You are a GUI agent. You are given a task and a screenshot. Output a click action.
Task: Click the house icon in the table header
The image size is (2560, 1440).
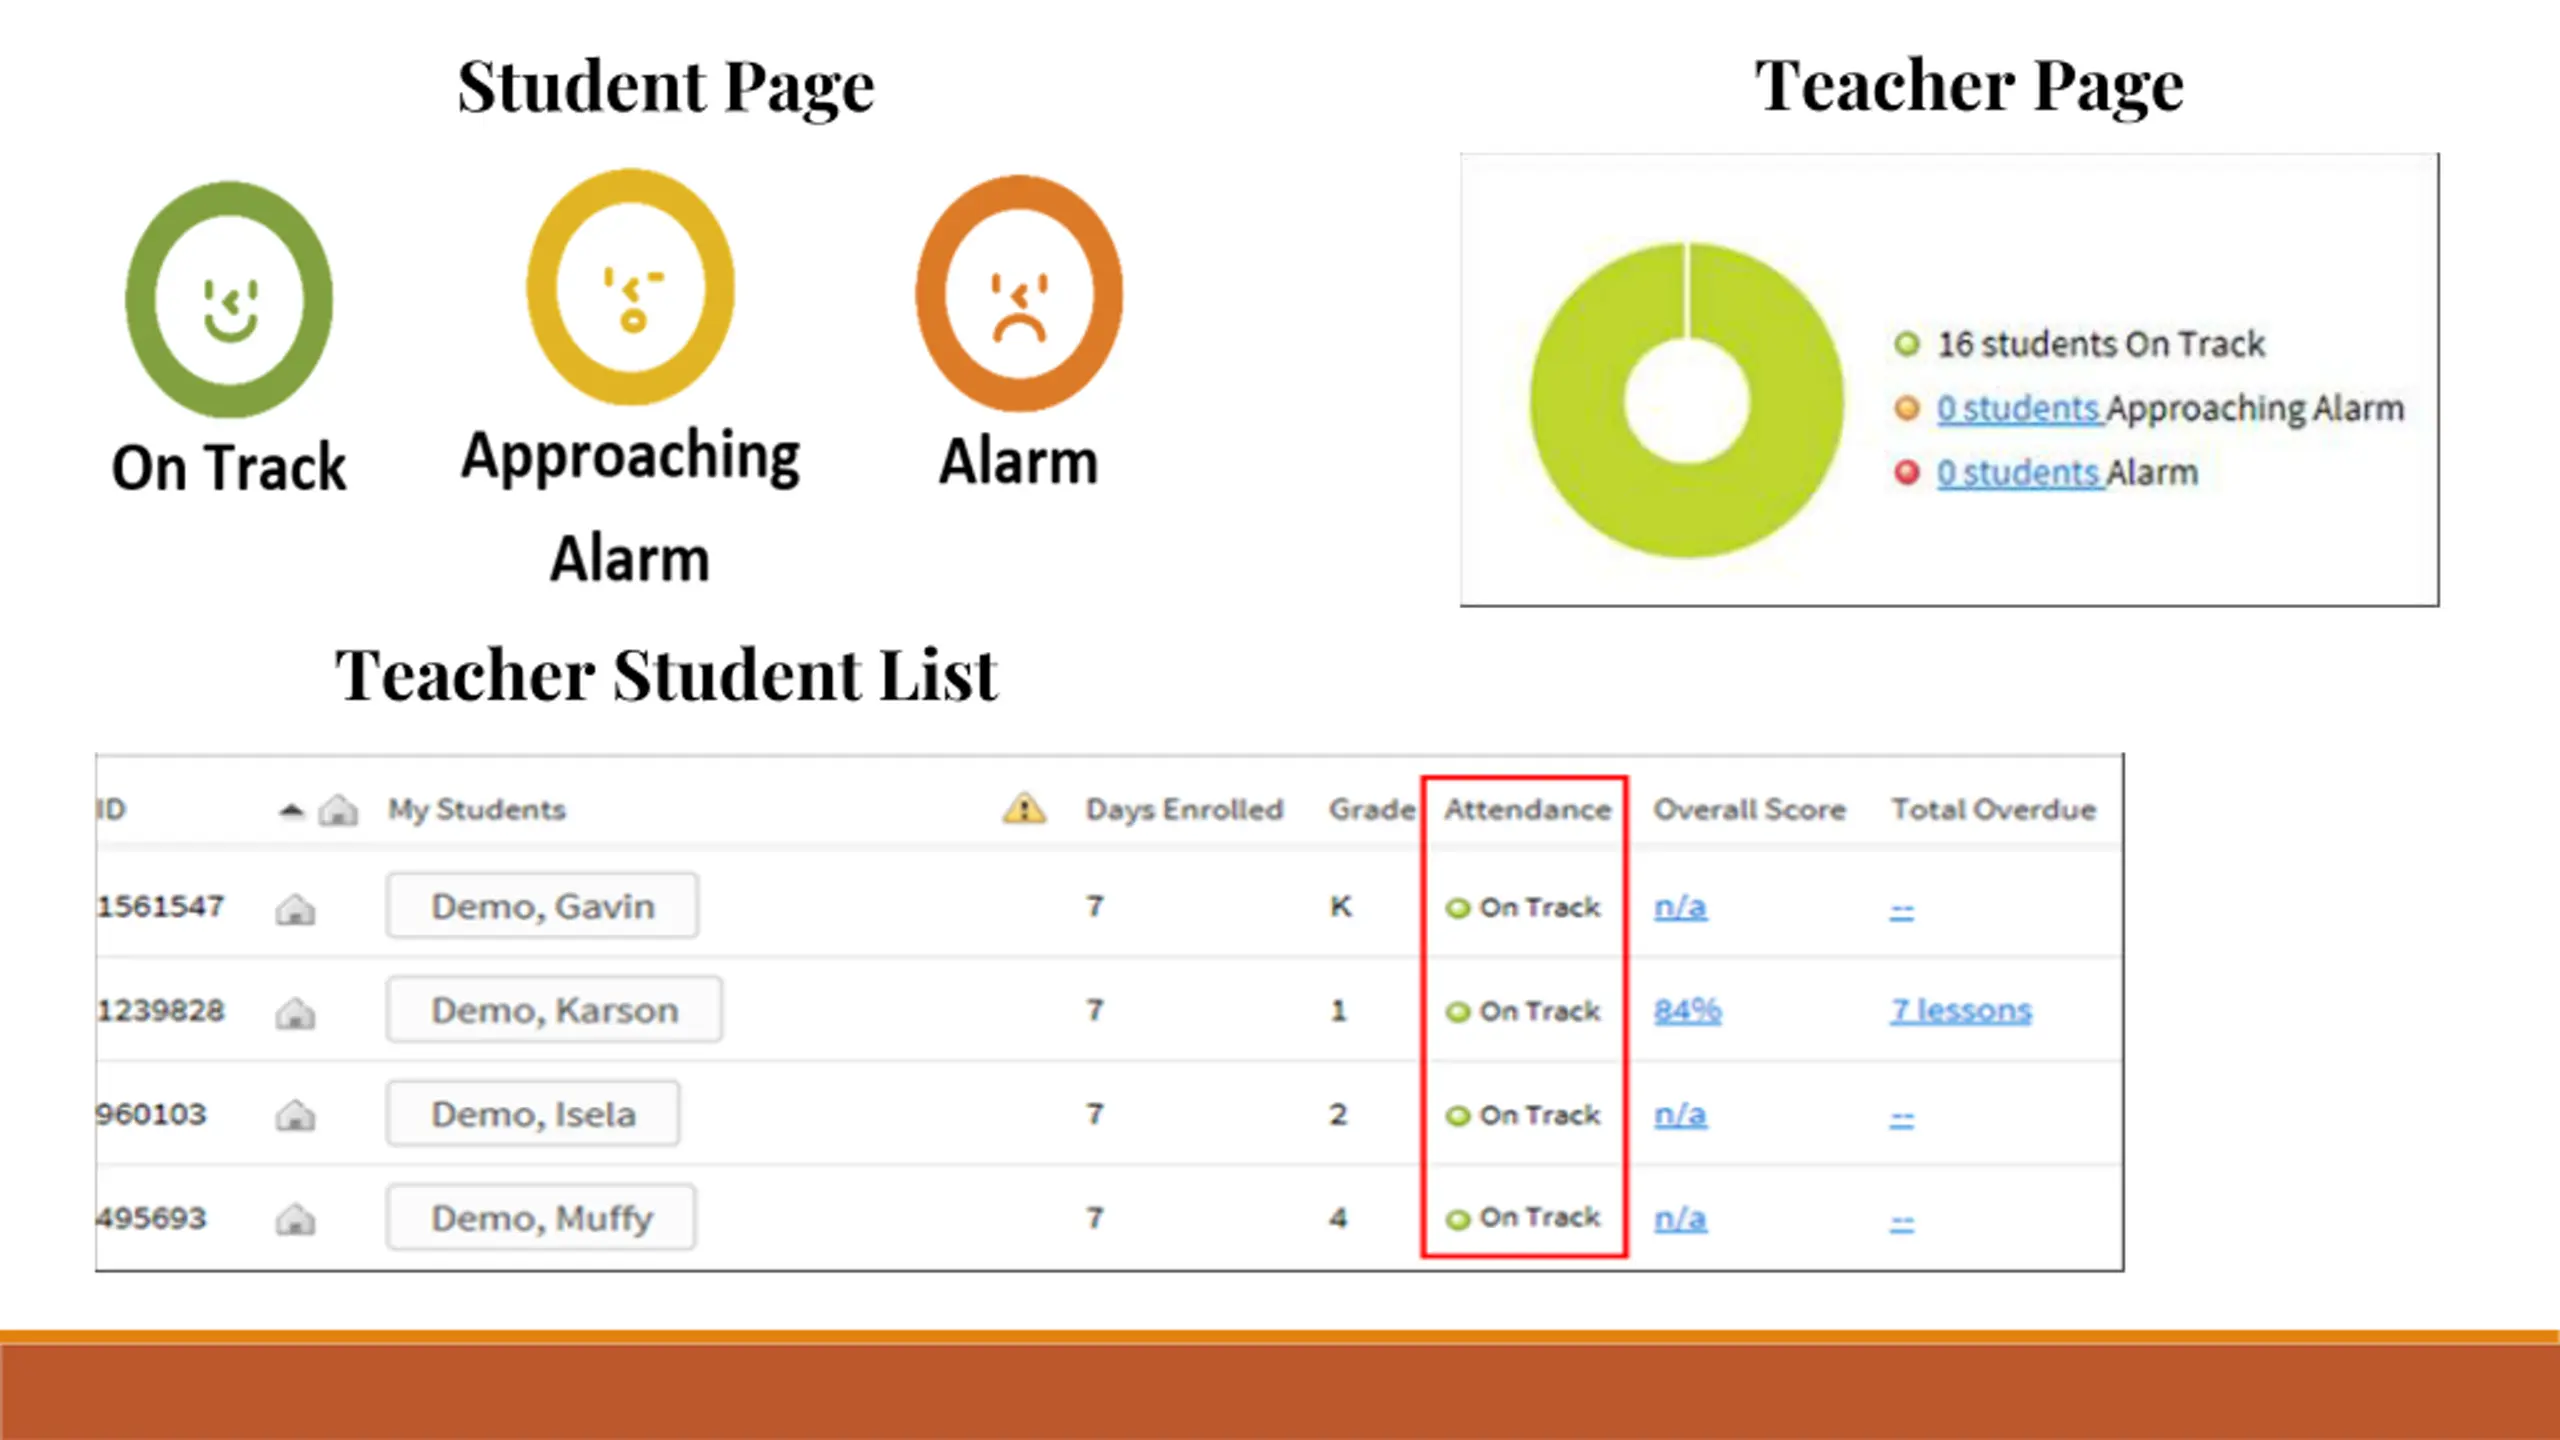click(x=338, y=809)
